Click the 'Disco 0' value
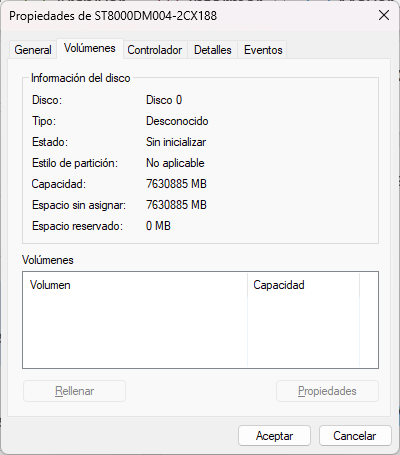The height and width of the screenshot is (455, 400). tap(164, 100)
